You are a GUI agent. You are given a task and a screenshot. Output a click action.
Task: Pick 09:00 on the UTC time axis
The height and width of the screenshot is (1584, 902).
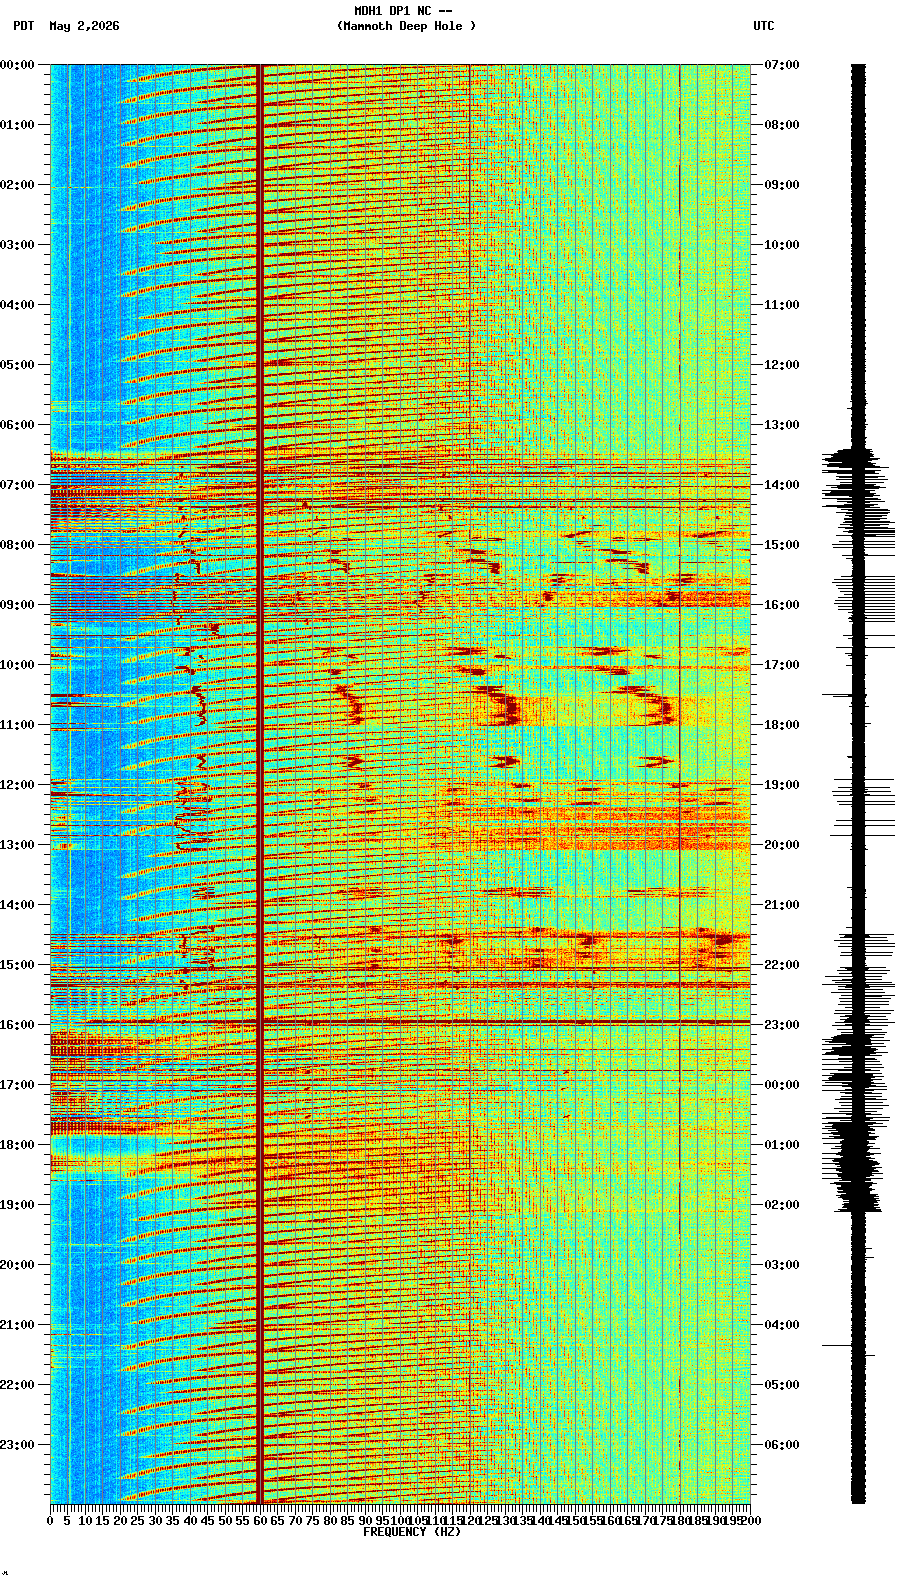pyautogui.click(x=782, y=185)
